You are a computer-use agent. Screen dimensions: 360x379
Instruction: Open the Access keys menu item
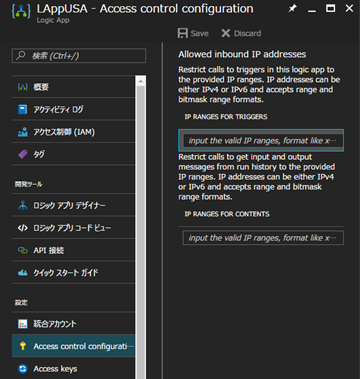click(x=73, y=369)
